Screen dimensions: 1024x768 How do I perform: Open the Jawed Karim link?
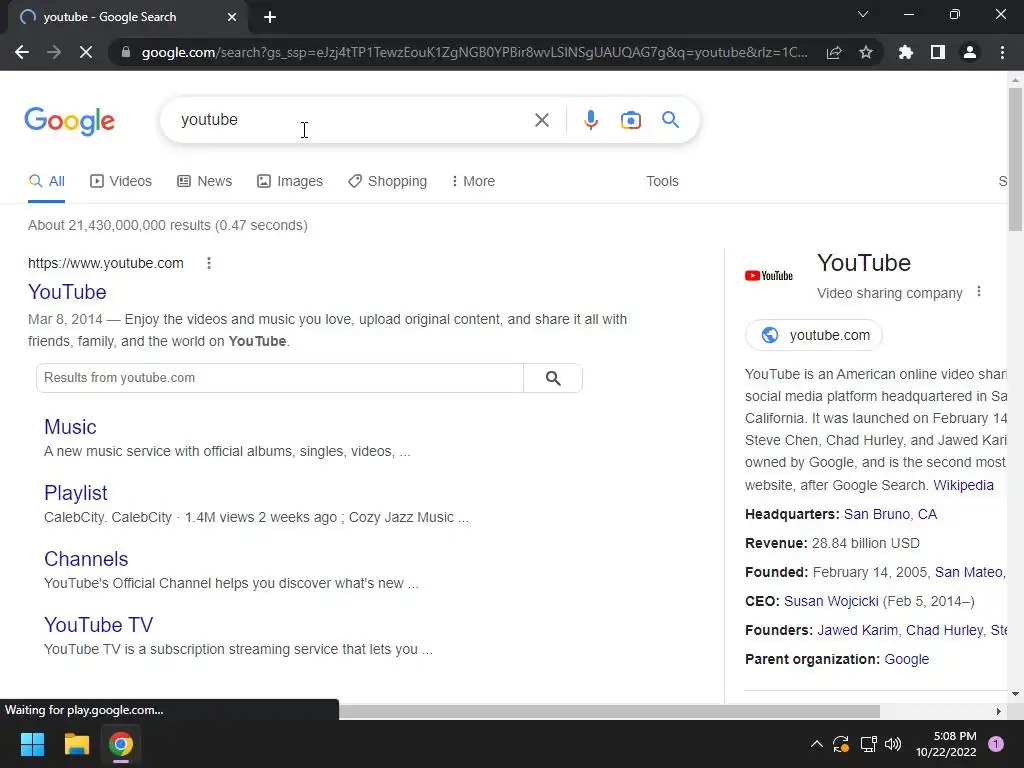[857, 630]
